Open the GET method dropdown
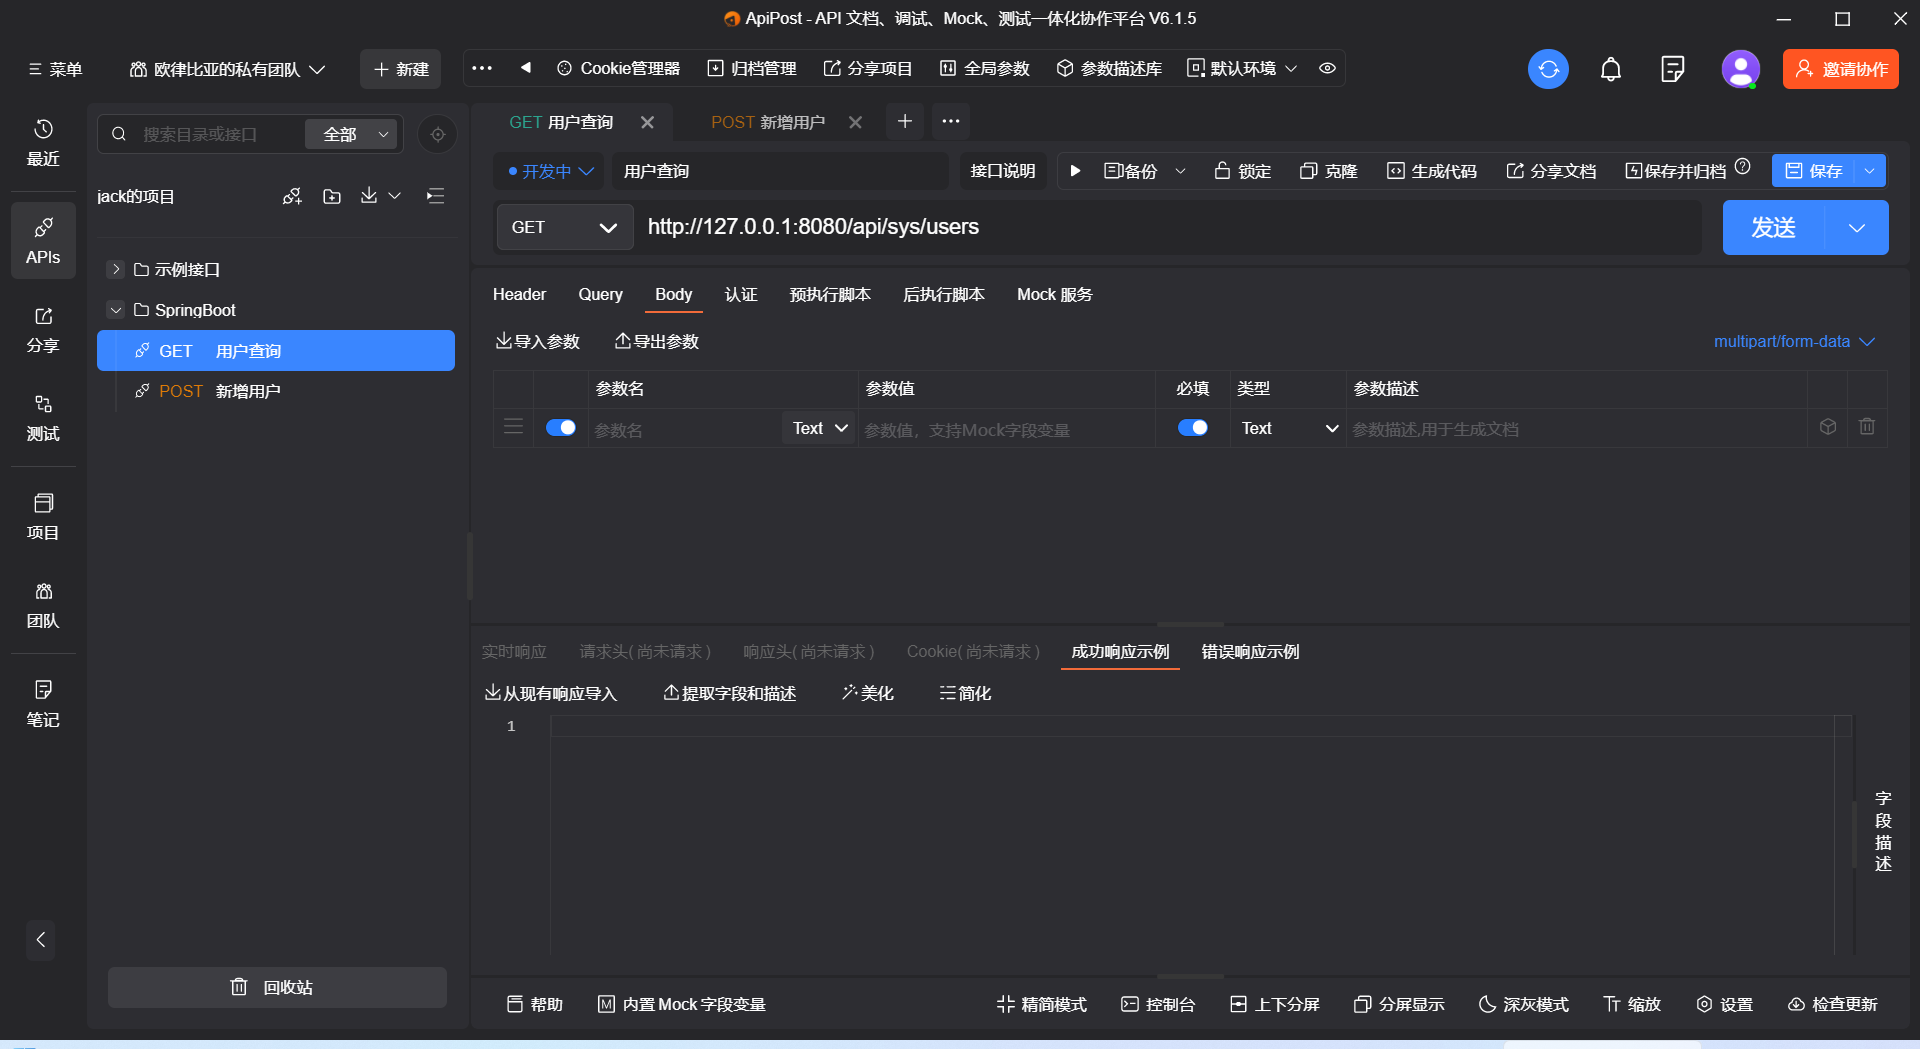Image resolution: width=1920 pixels, height=1049 pixels. 565,227
